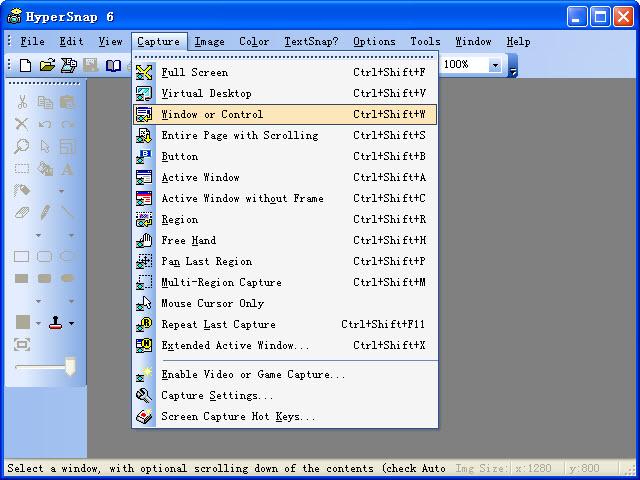Click the Delete X tool icon
This screenshot has width=640, height=480.
22,124
